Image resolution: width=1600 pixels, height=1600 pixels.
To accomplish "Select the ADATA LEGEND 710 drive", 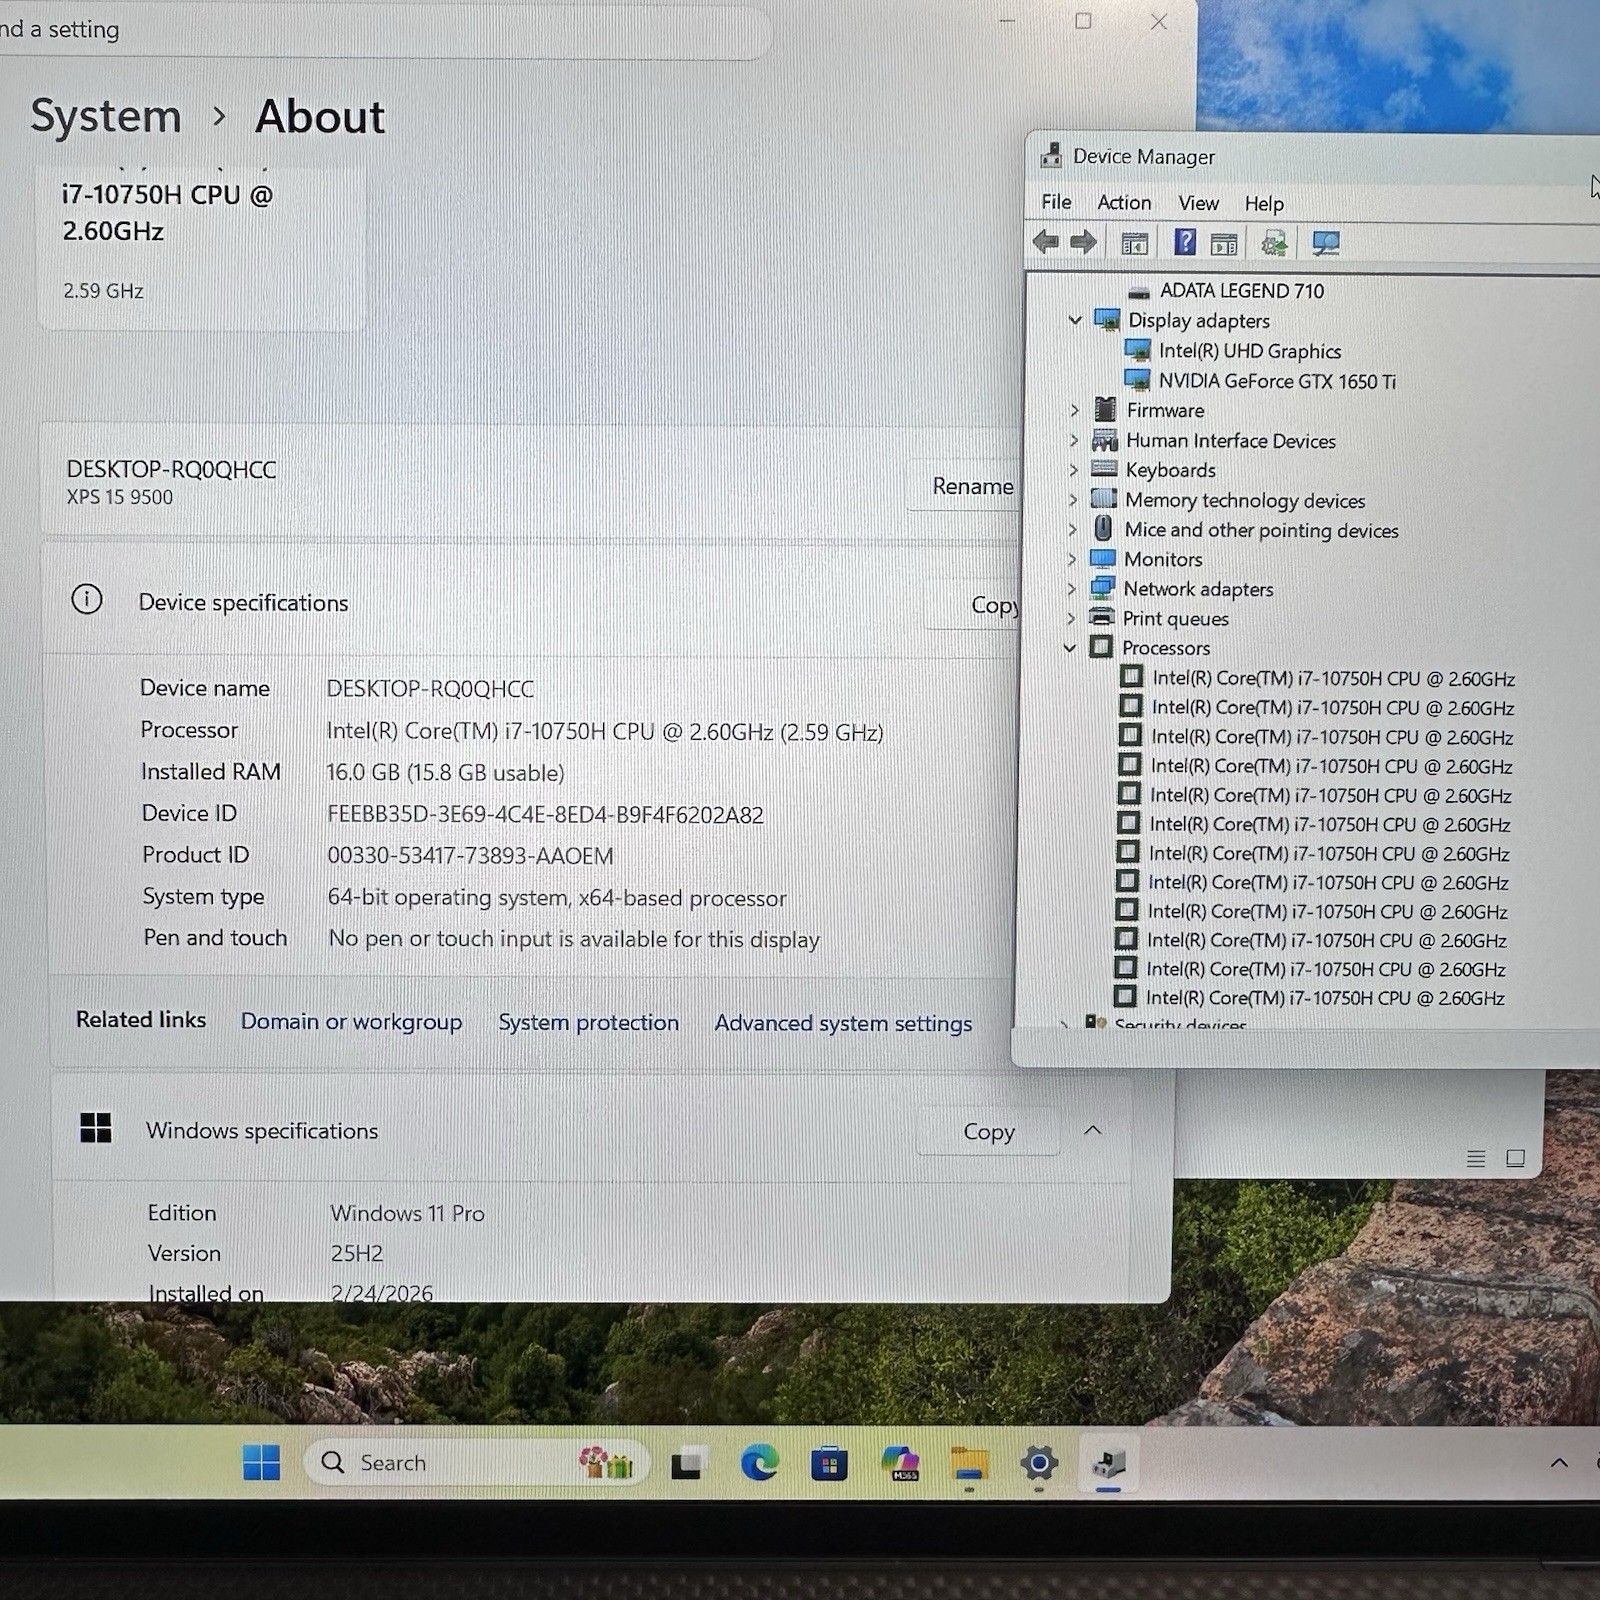I will 1241,291.
